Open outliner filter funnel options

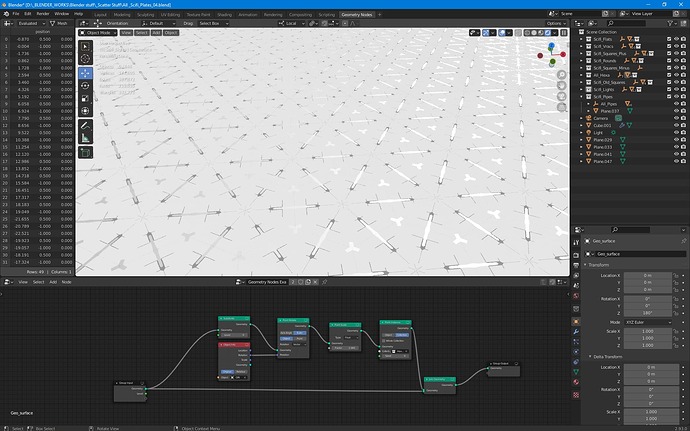pos(670,23)
